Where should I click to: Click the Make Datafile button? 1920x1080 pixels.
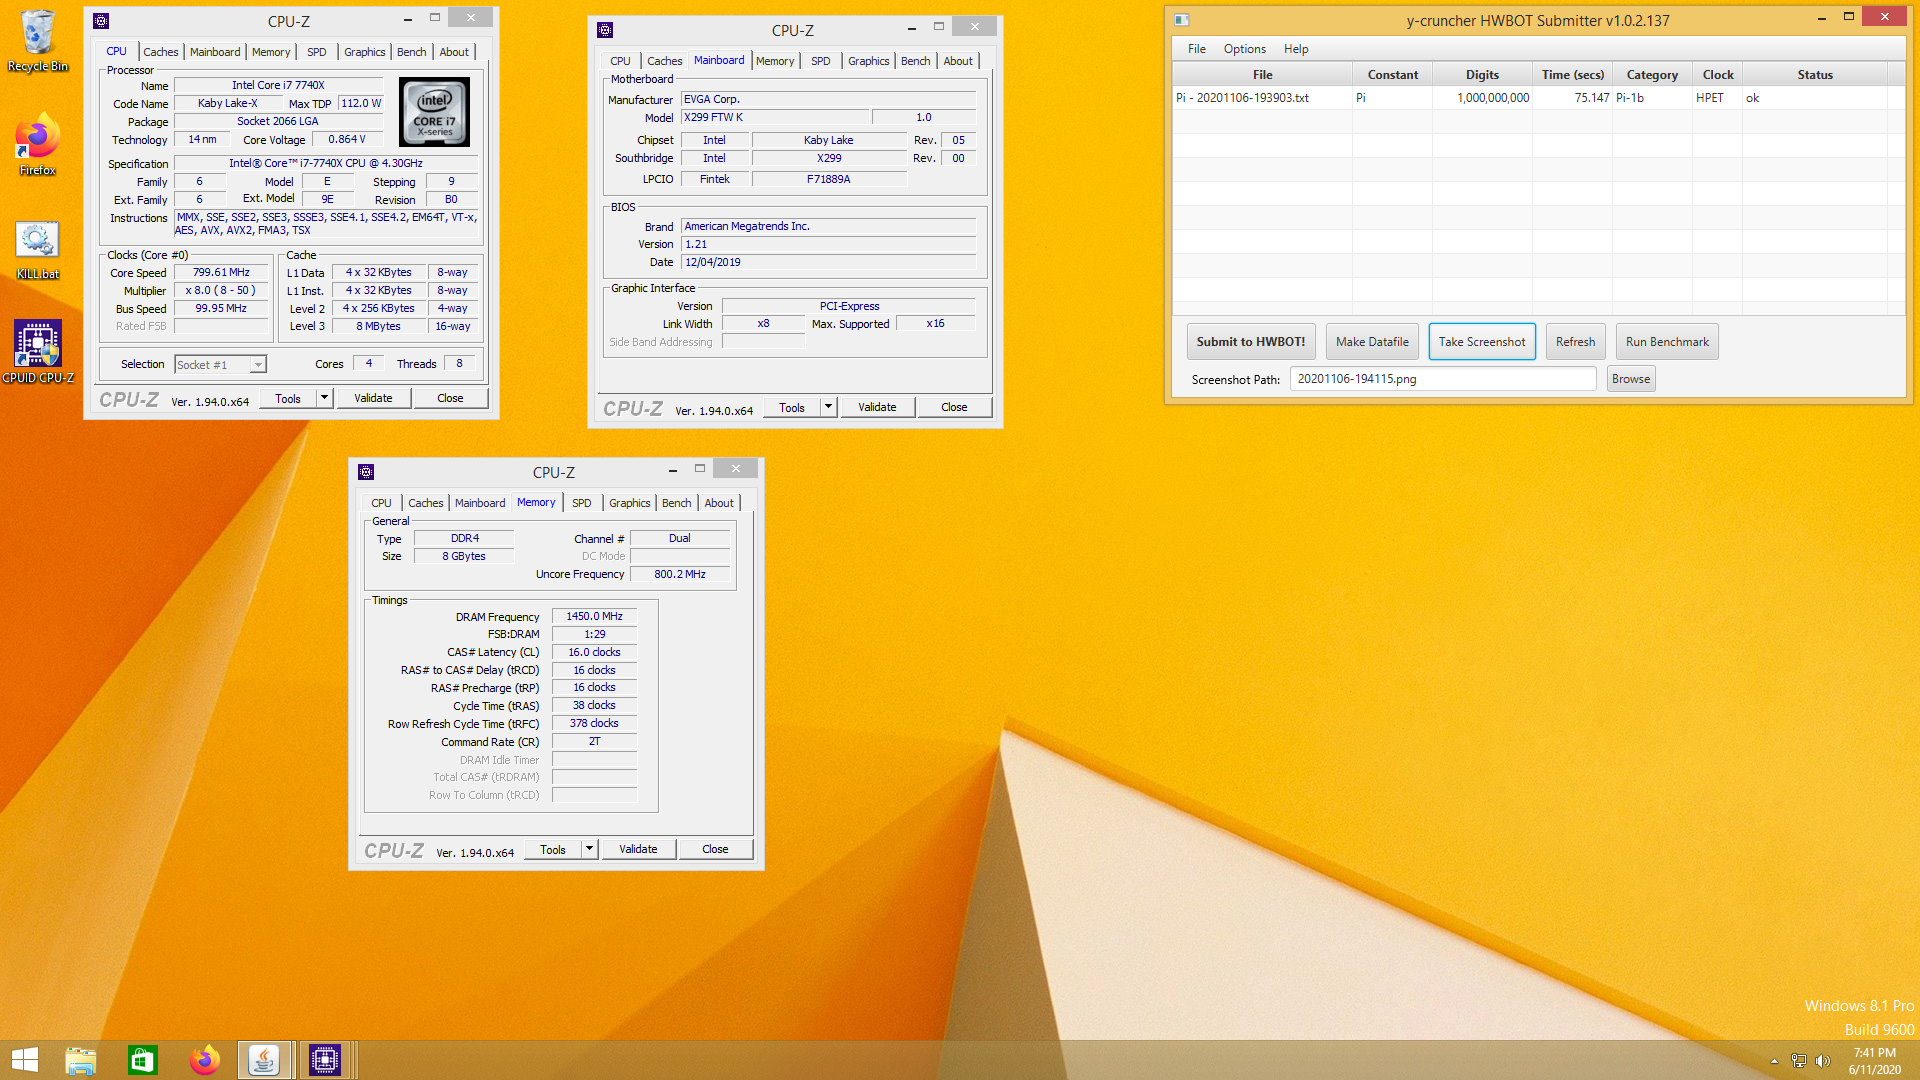coord(1372,342)
